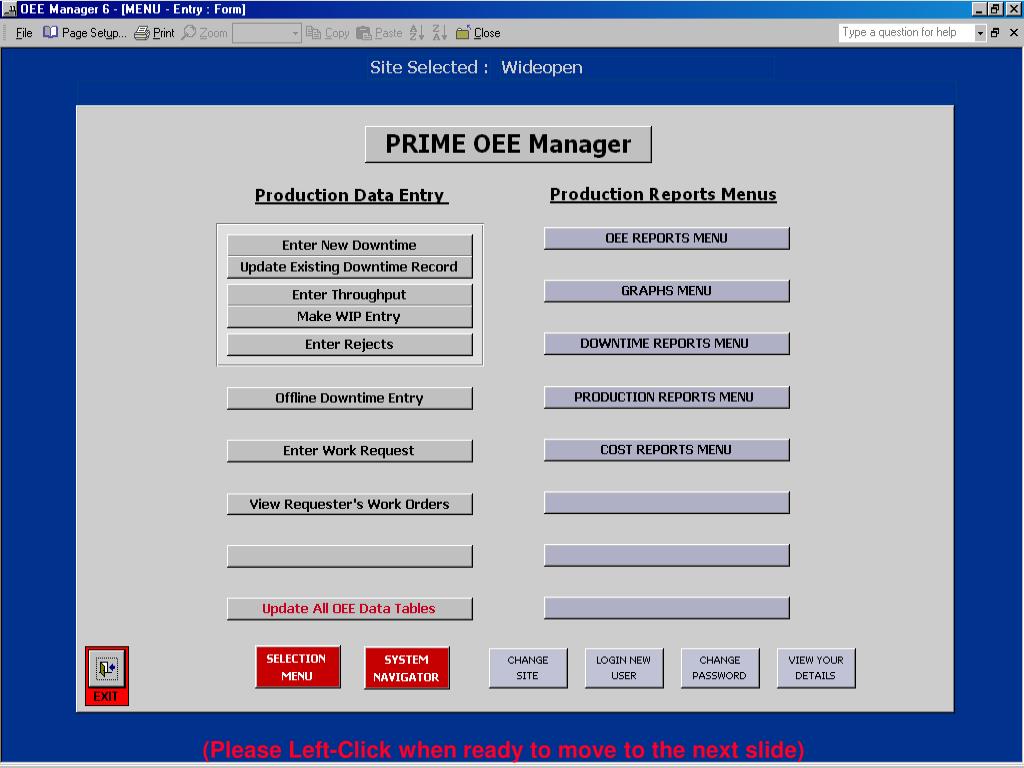Expand the Zoom level combo box

pos(295,33)
